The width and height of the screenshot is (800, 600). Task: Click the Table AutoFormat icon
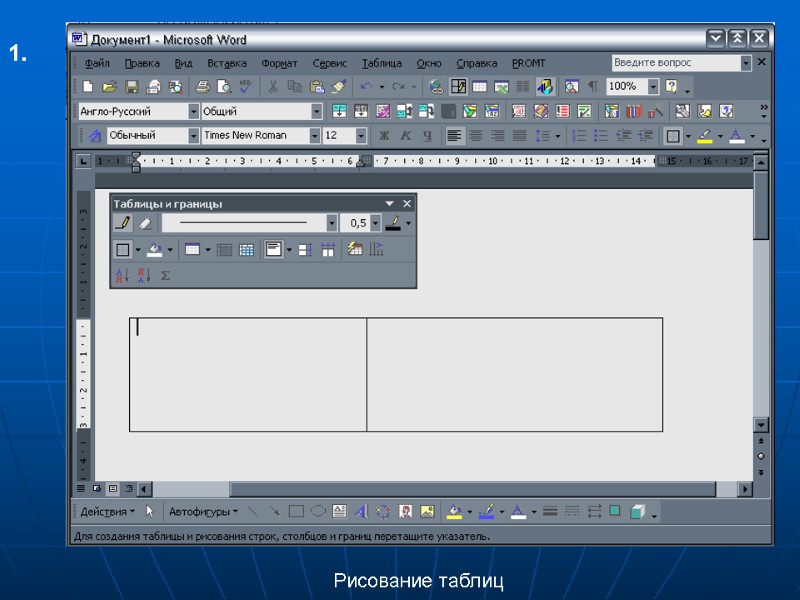[x=355, y=249]
